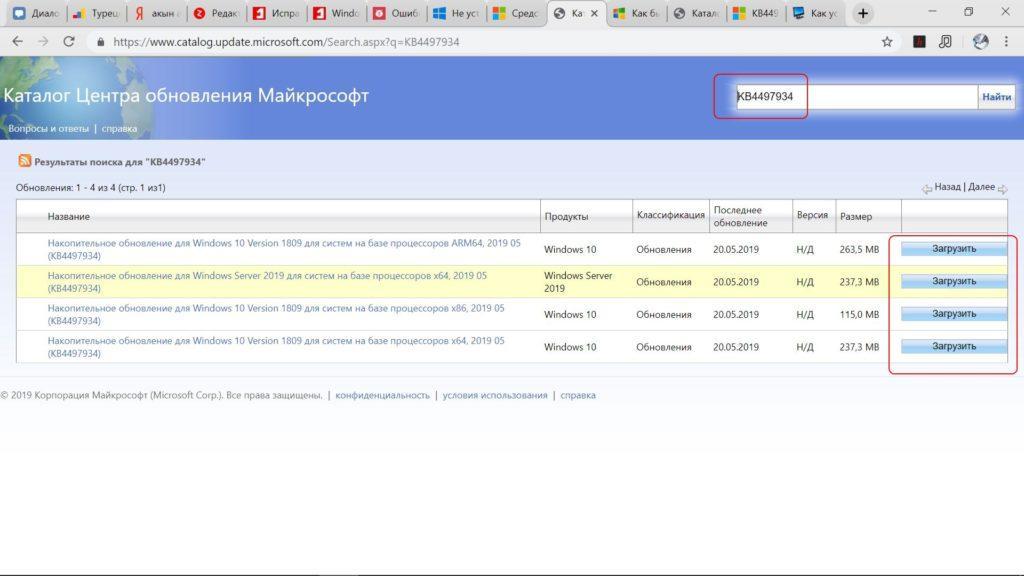Open 'конфиденциальность' footer link

[382, 395]
